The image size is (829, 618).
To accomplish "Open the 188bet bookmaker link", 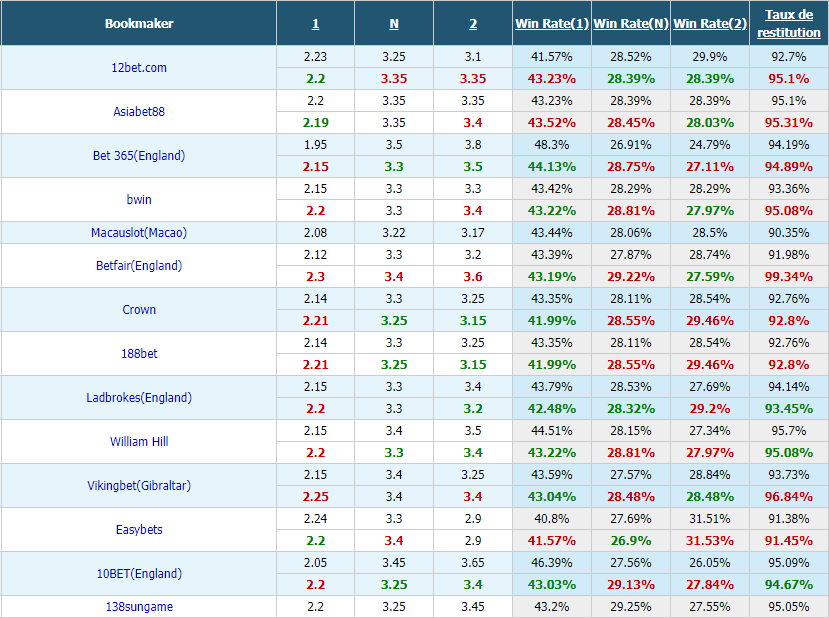I will (x=139, y=354).
